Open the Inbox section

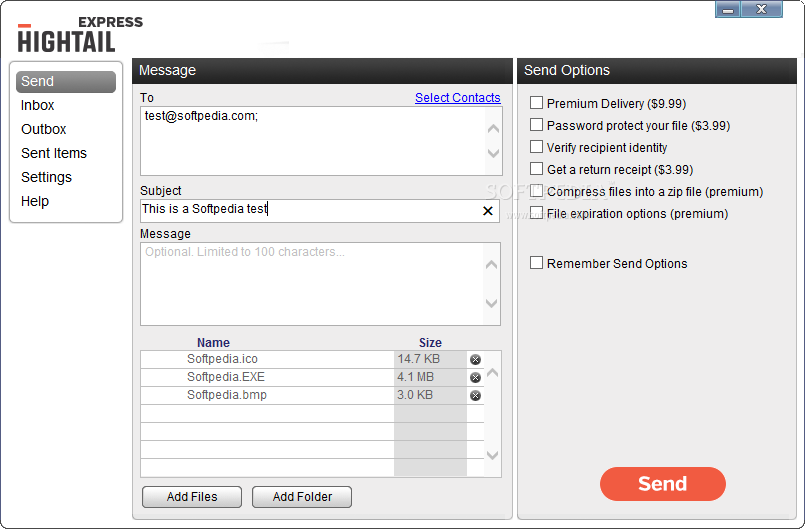(37, 105)
